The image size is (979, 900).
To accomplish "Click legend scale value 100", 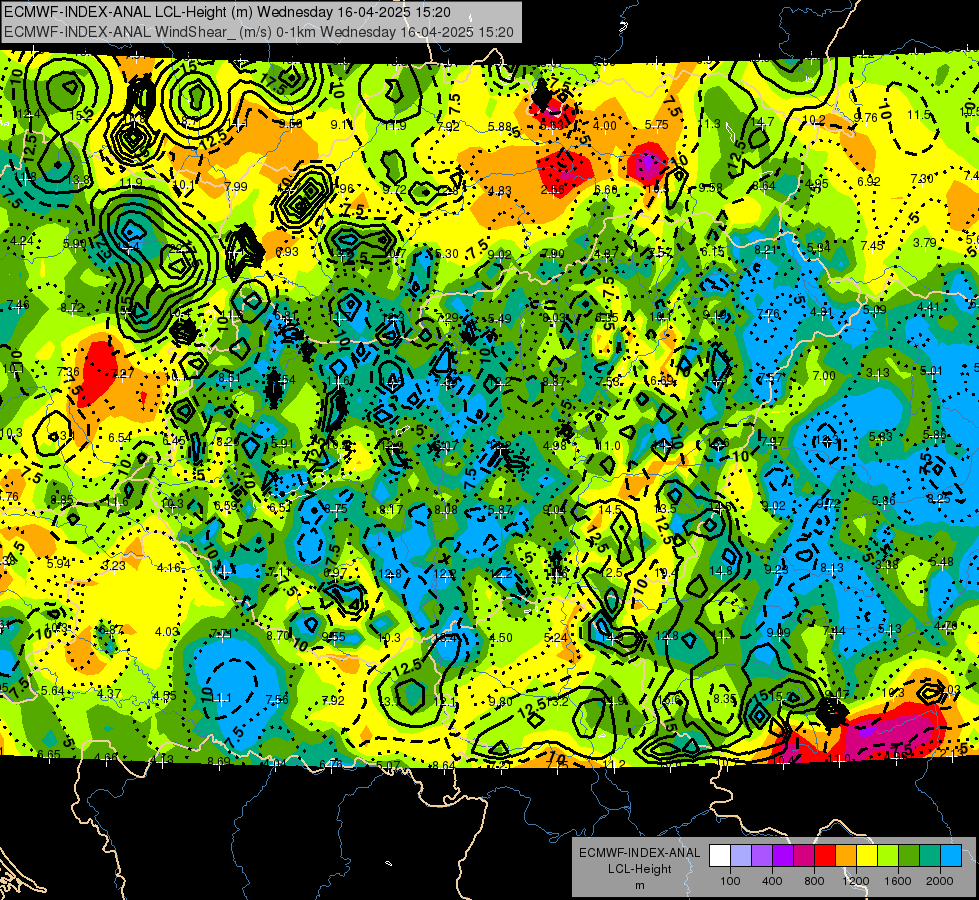I will point(730,881).
